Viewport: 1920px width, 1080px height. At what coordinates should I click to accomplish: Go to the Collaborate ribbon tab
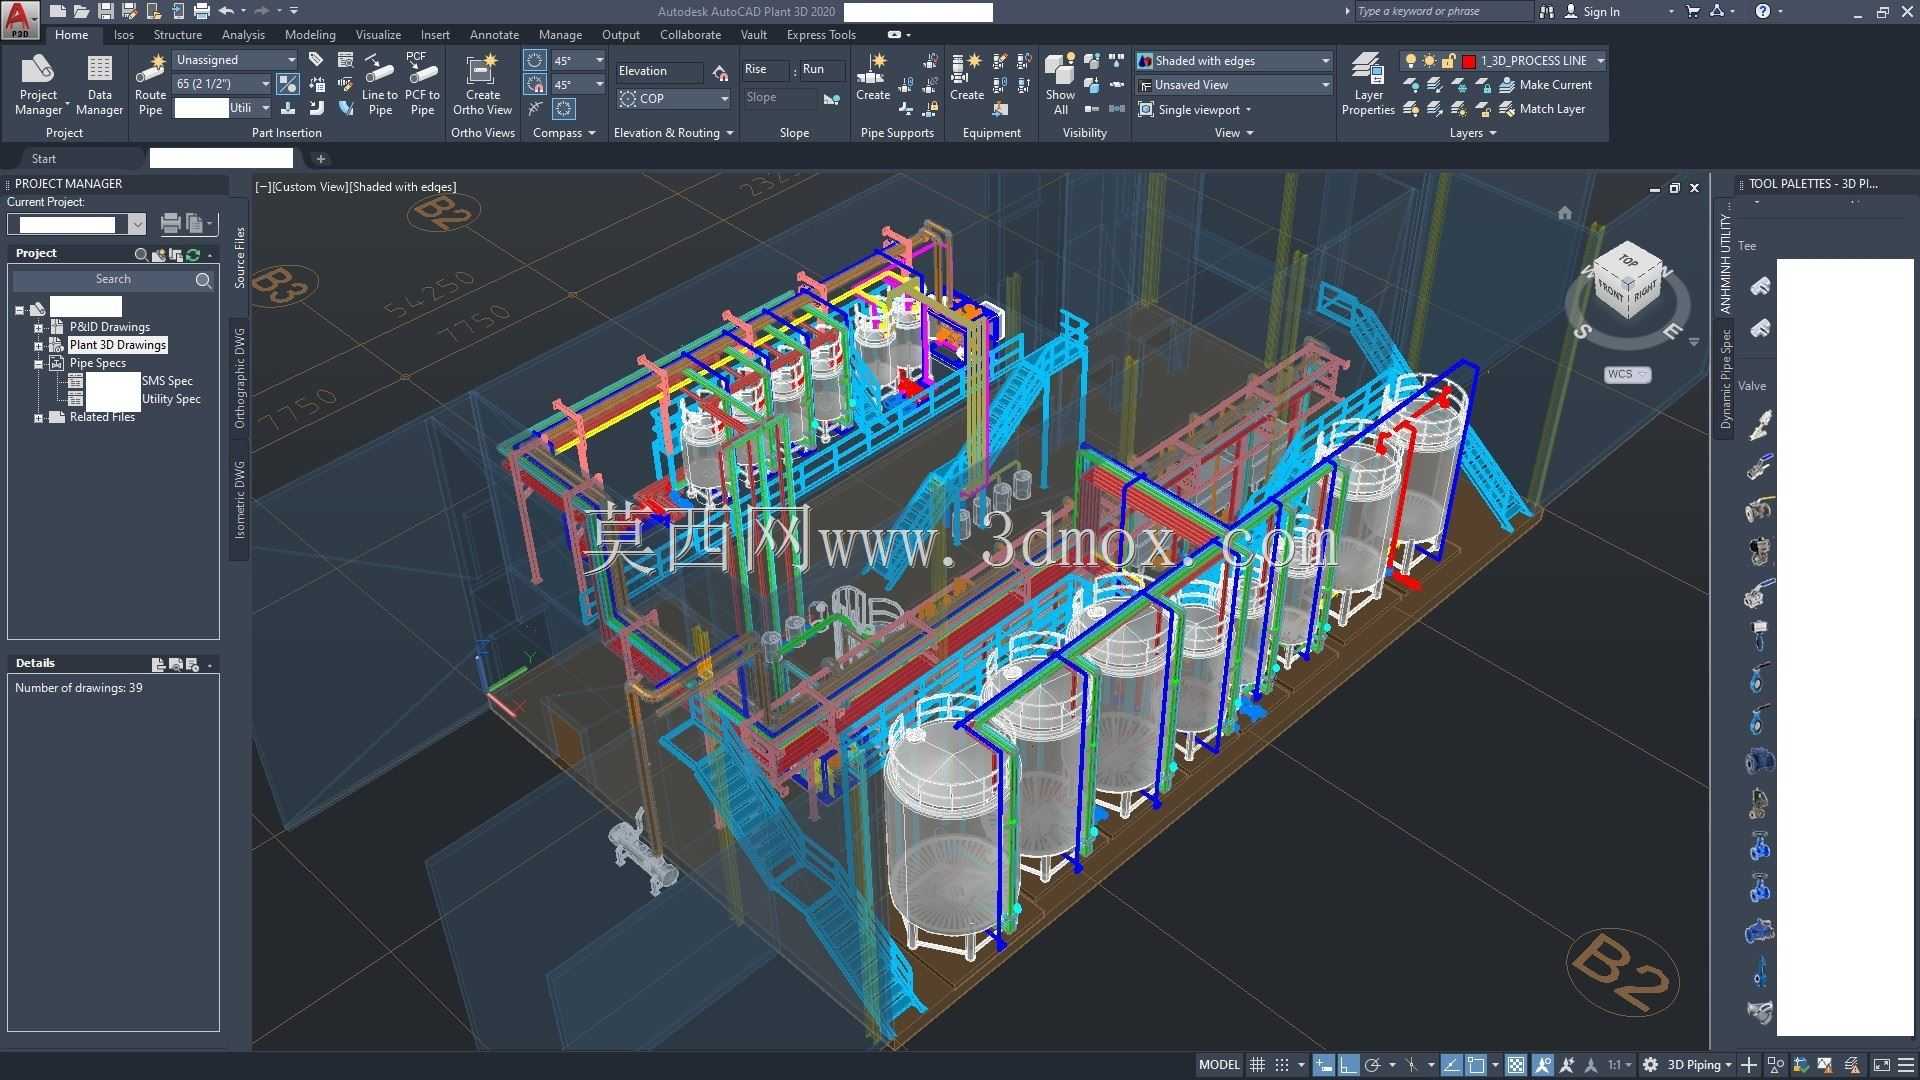pos(690,35)
